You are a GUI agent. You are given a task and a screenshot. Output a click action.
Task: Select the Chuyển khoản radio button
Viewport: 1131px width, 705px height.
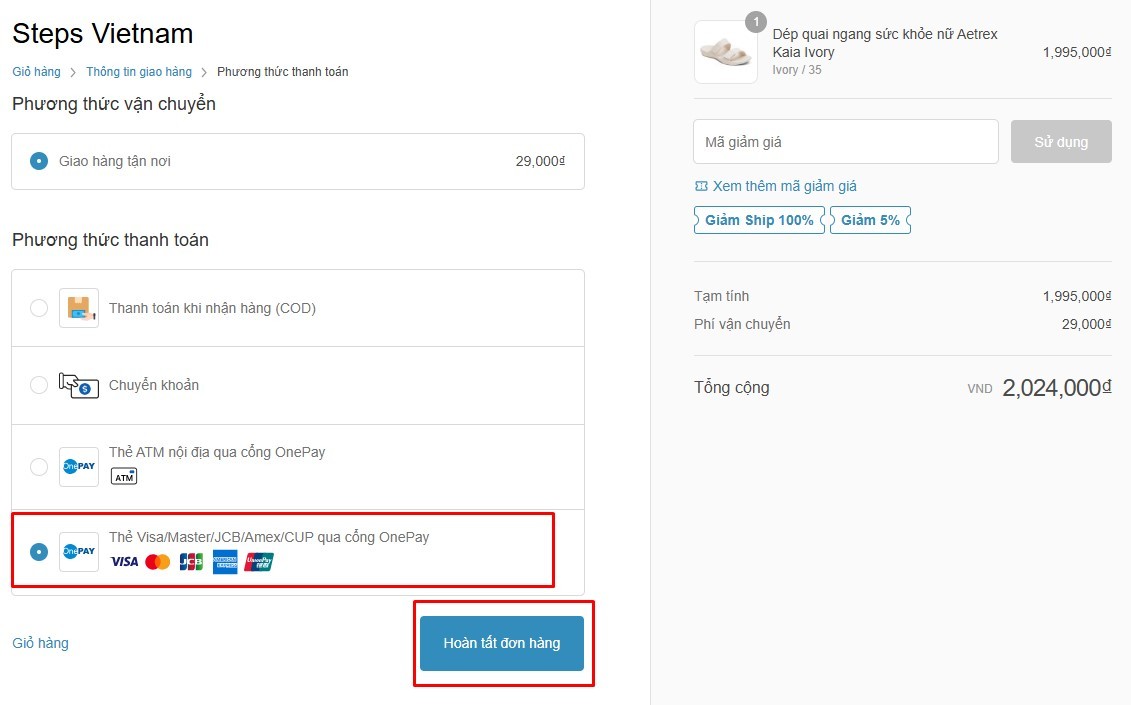[39, 385]
